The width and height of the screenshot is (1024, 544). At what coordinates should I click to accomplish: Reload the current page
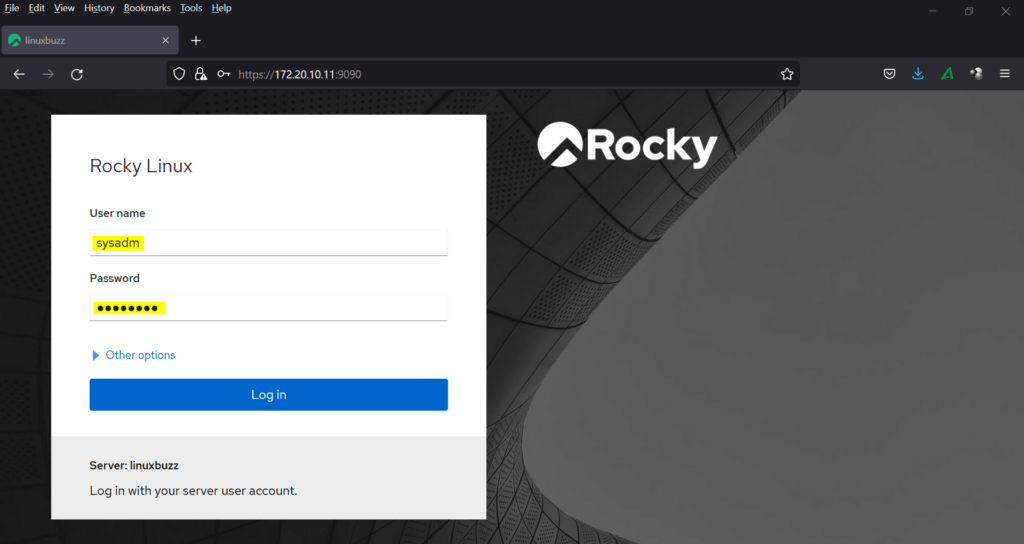pos(77,74)
